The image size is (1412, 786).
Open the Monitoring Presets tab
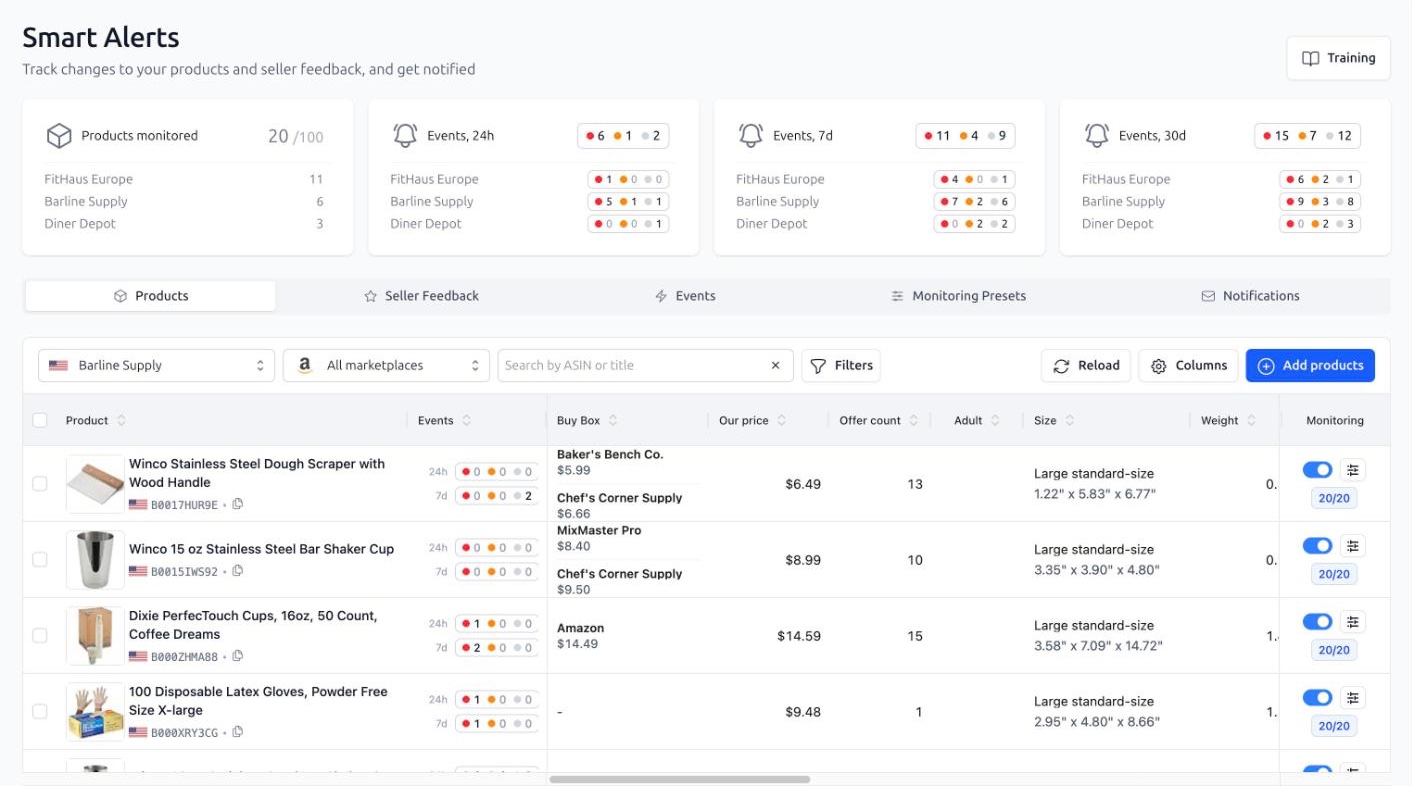(x=959, y=296)
